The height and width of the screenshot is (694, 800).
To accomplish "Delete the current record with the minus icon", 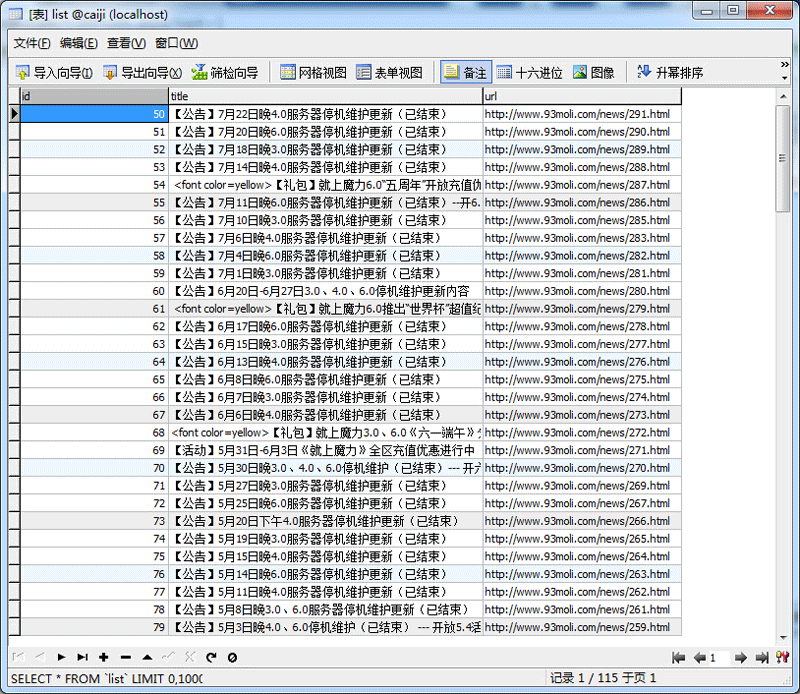I will click(126, 657).
